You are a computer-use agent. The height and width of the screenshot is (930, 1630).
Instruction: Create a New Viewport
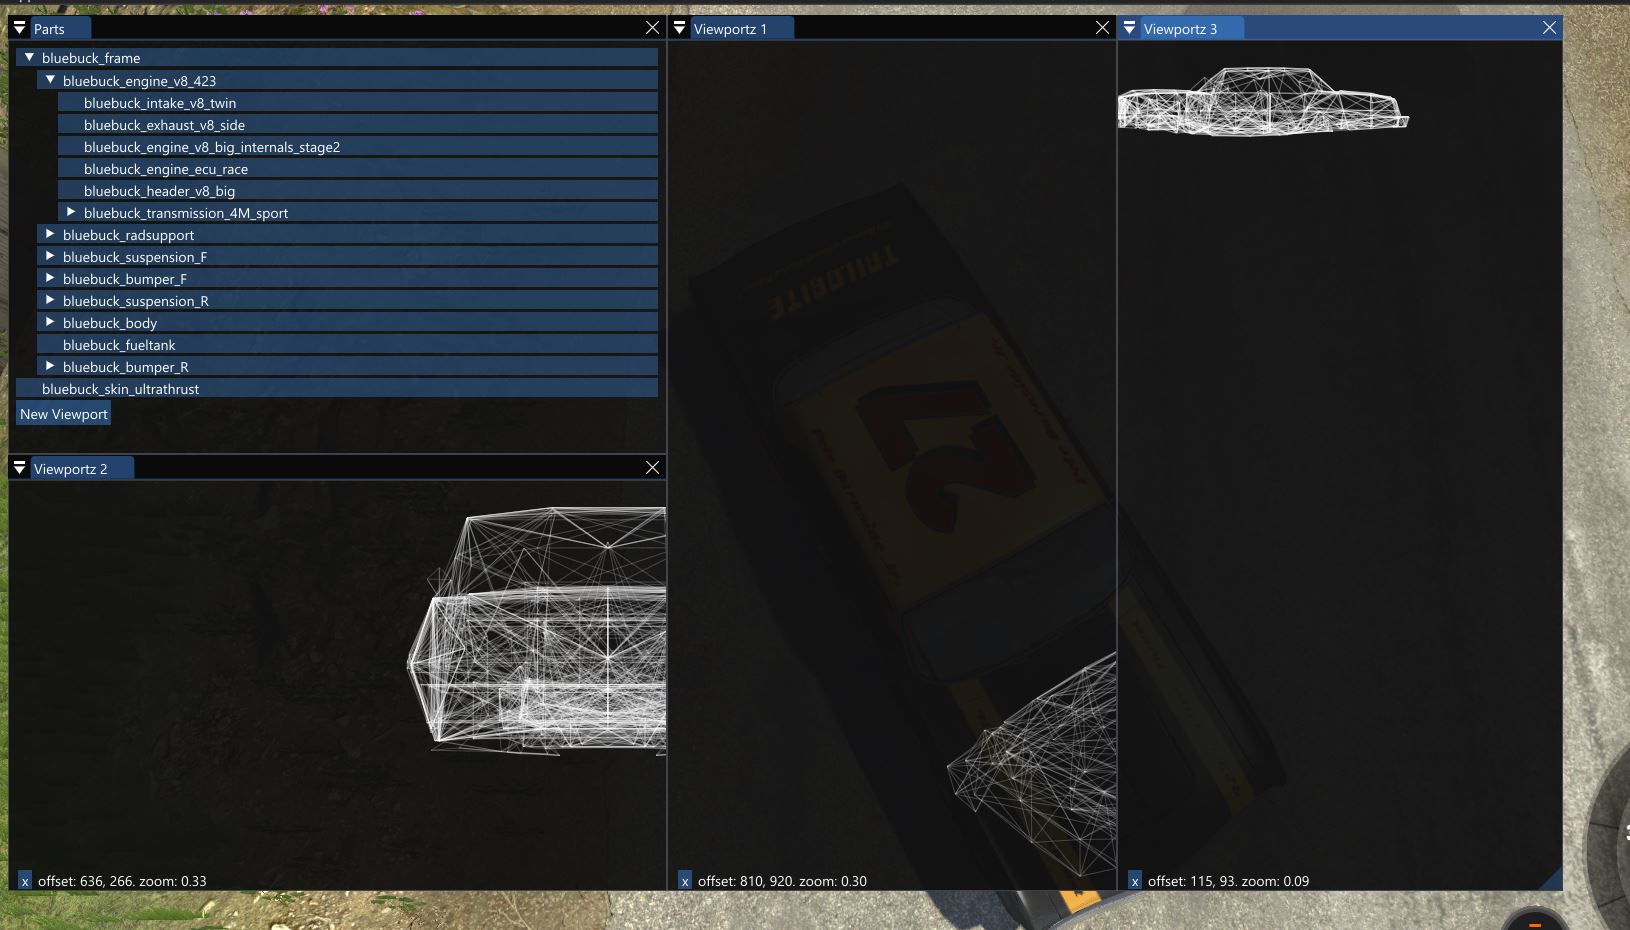[63, 414]
